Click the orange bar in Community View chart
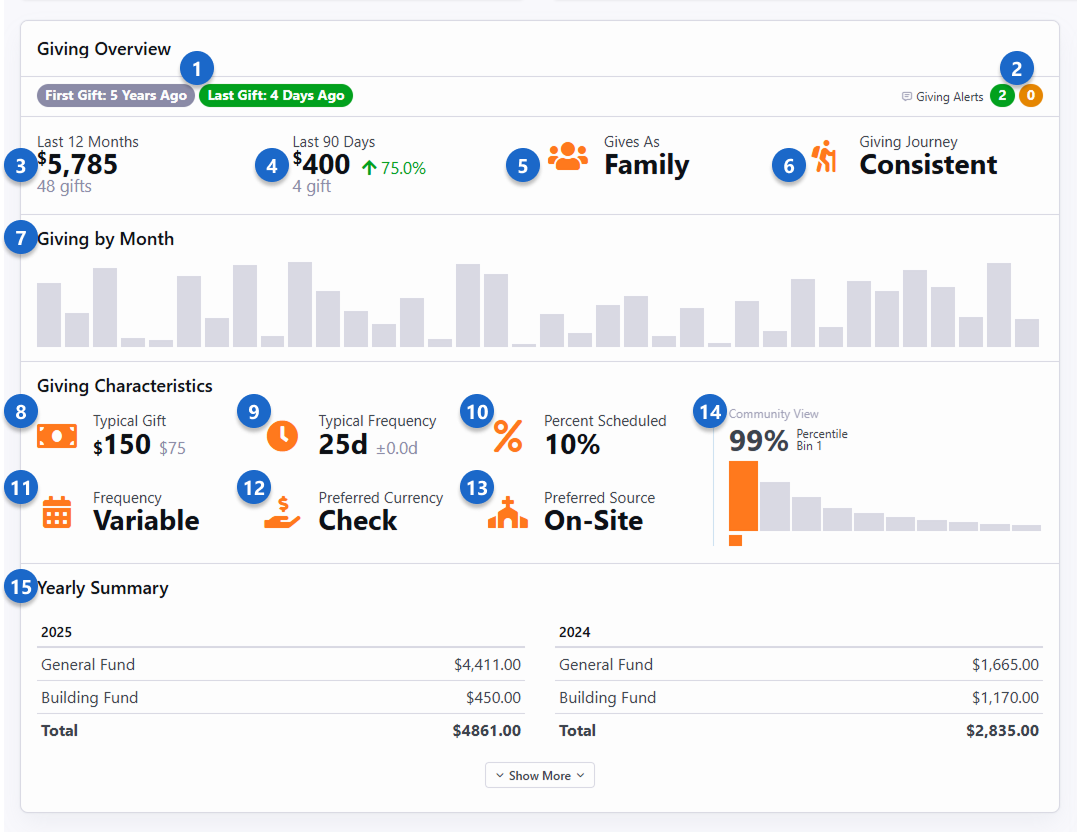 pyautogui.click(x=743, y=496)
